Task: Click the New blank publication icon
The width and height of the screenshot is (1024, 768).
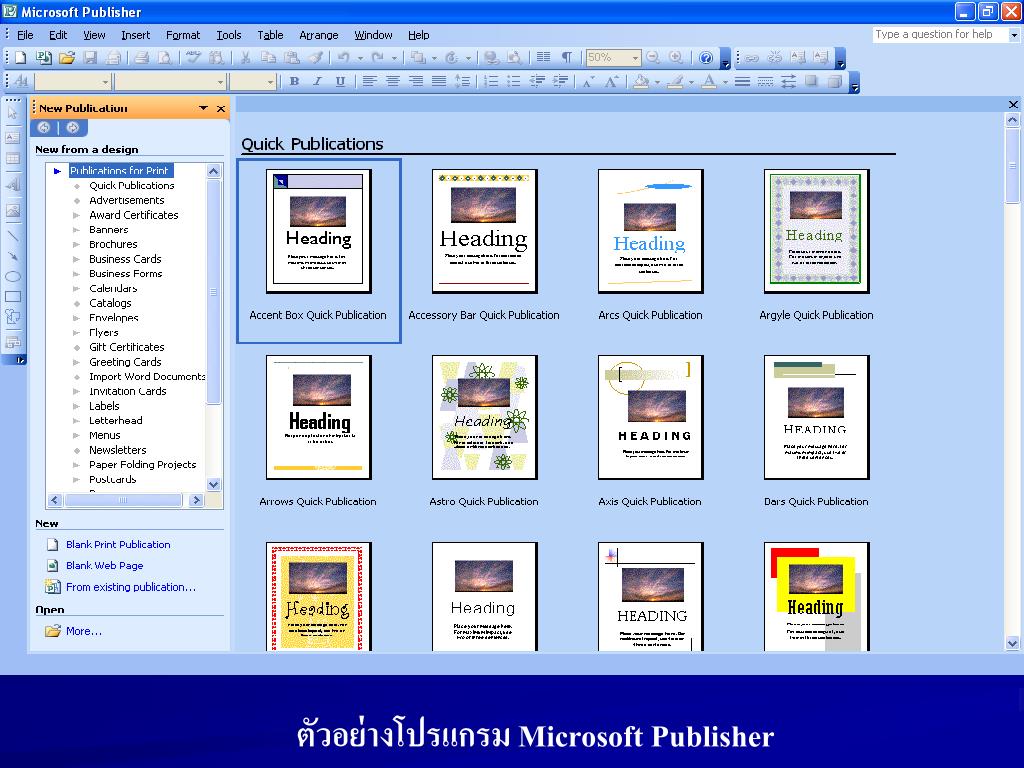Action: 20,58
